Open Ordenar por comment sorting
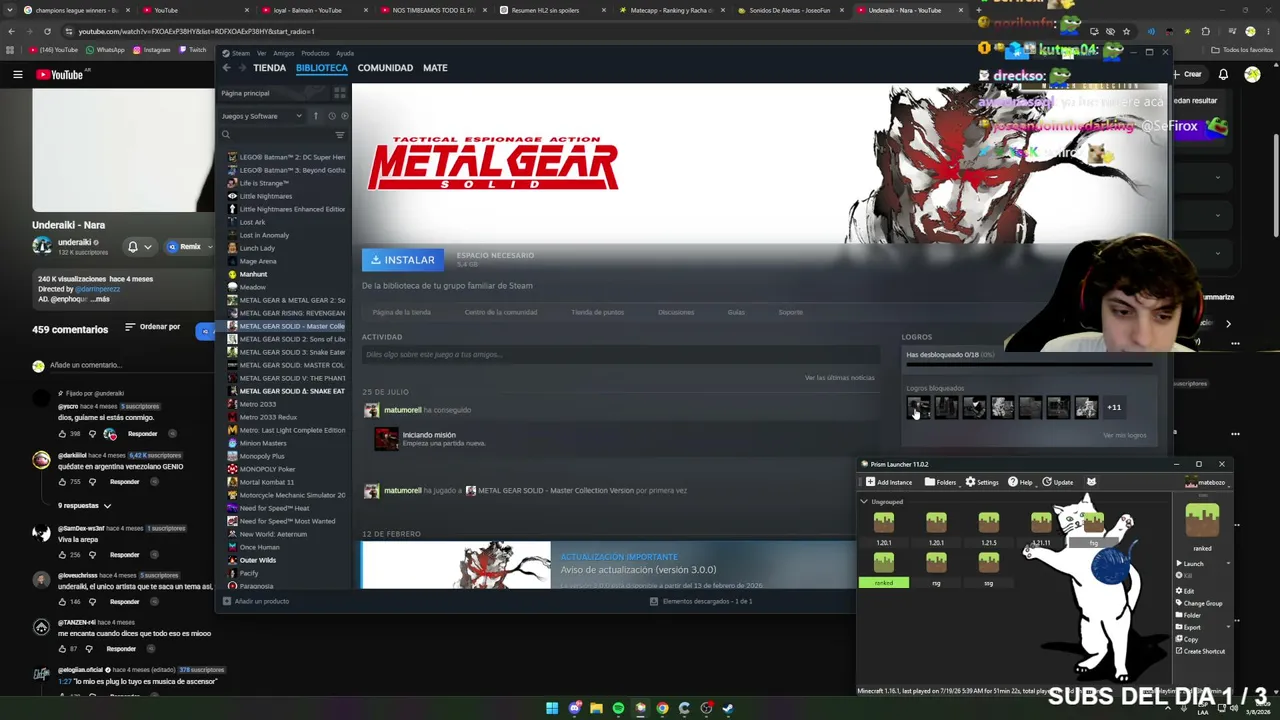1280x720 pixels. [x=152, y=327]
